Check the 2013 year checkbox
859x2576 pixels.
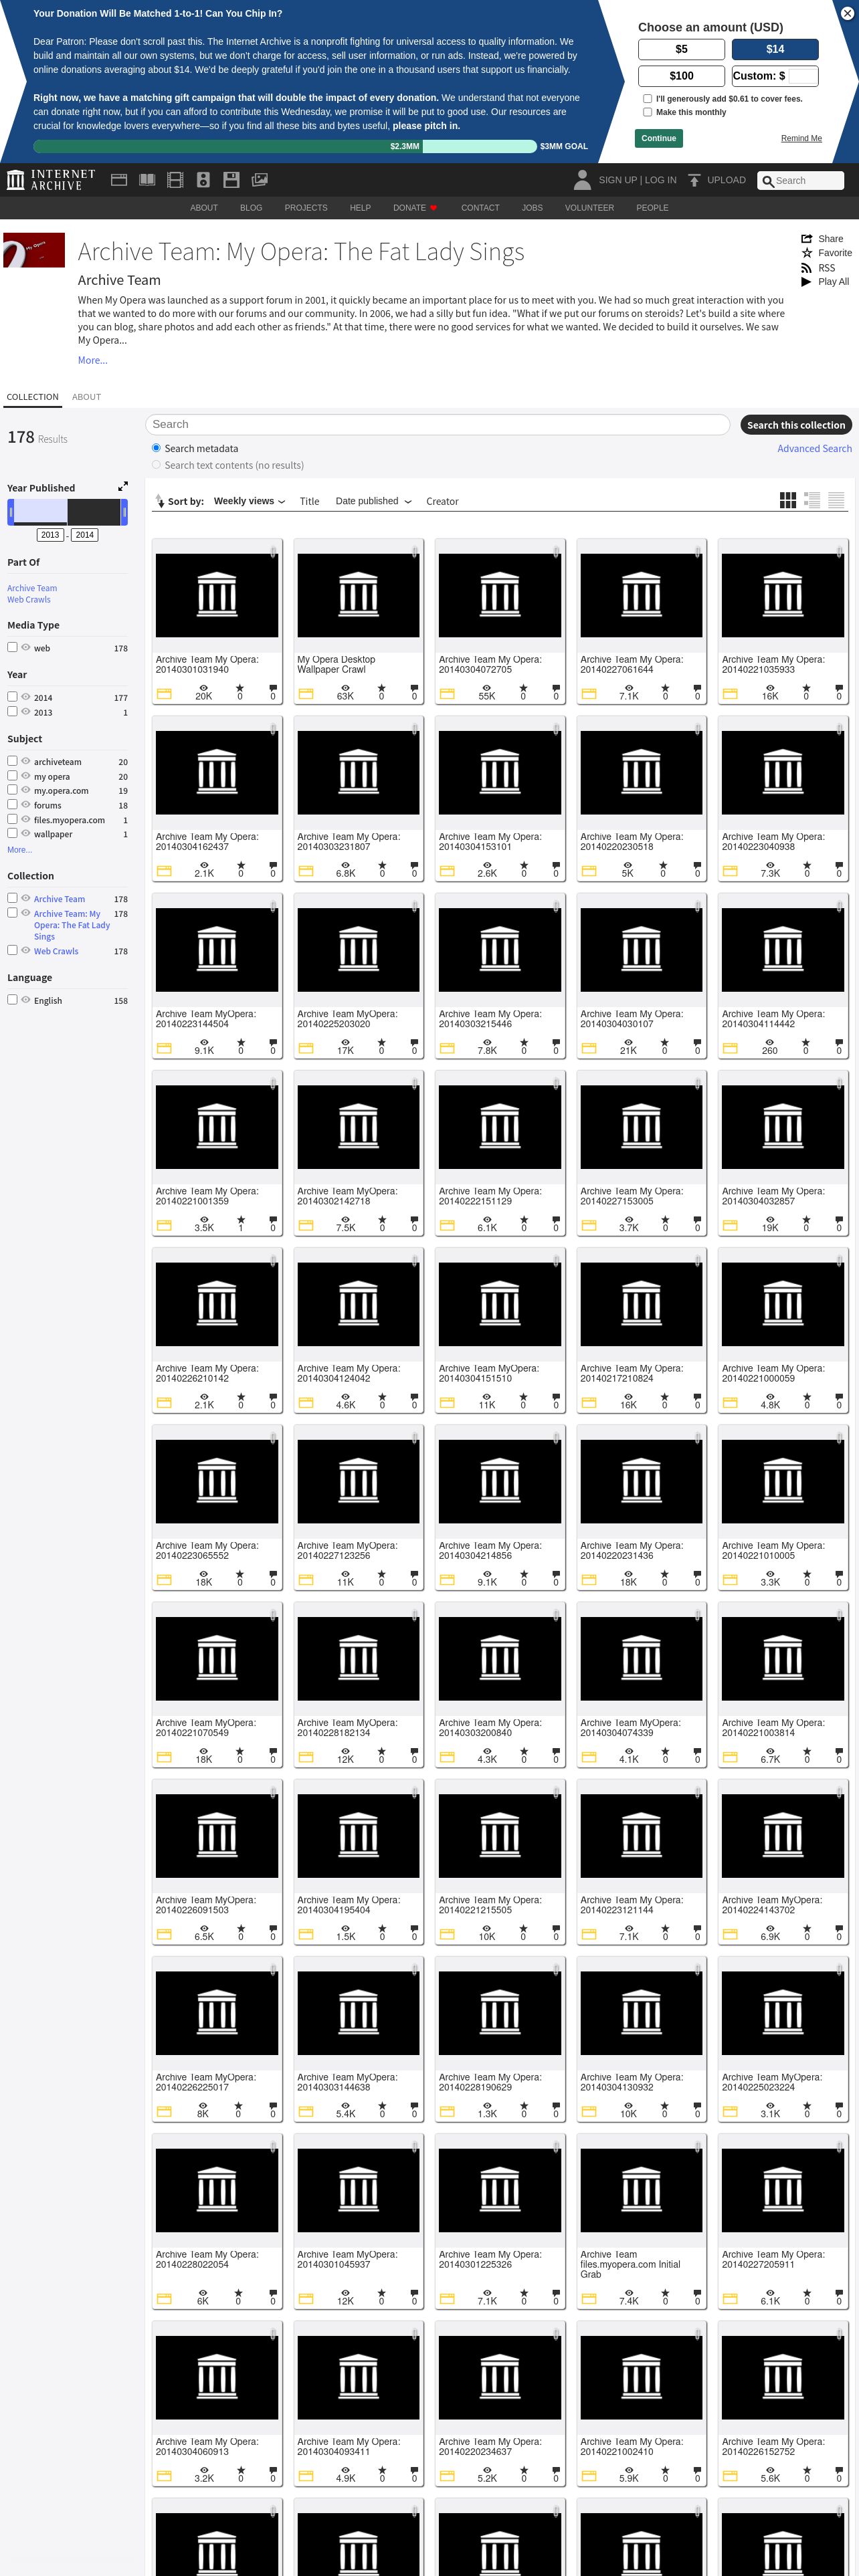click(12, 711)
